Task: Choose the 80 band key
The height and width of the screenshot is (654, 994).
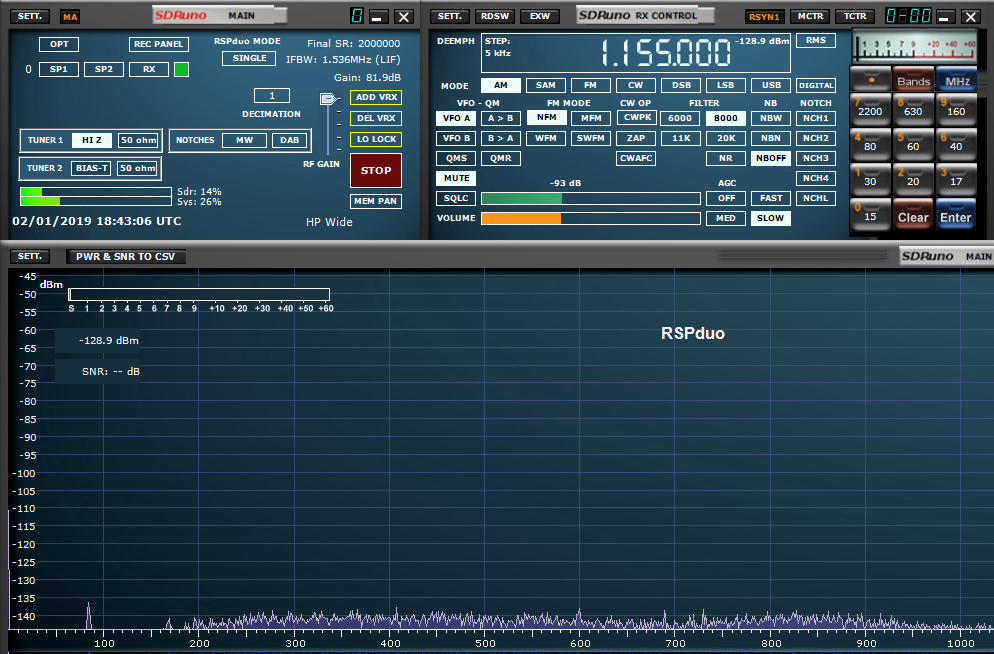Action: click(870, 145)
